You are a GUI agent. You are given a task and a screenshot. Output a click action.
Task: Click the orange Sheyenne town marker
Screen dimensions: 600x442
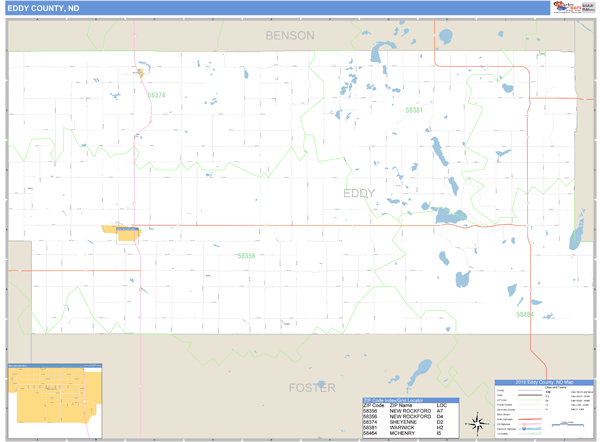(x=140, y=72)
